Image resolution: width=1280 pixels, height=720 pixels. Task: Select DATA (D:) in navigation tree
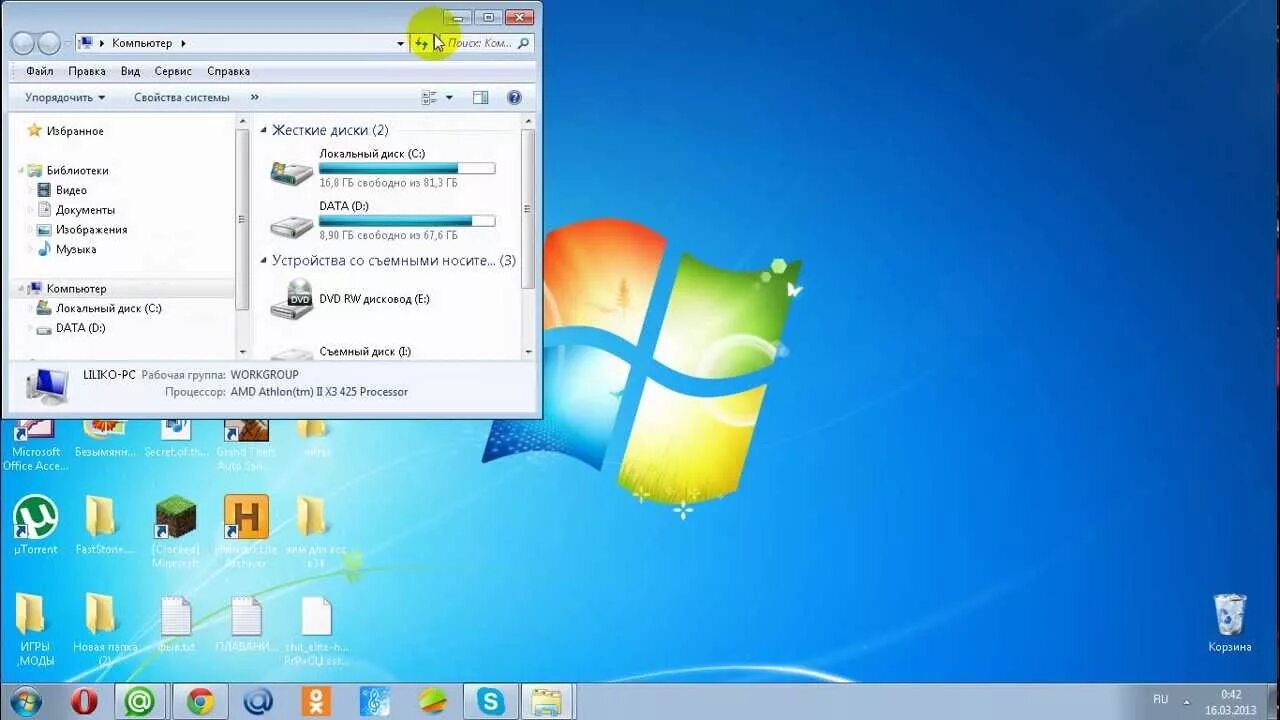pyautogui.click(x=80, y=328)
